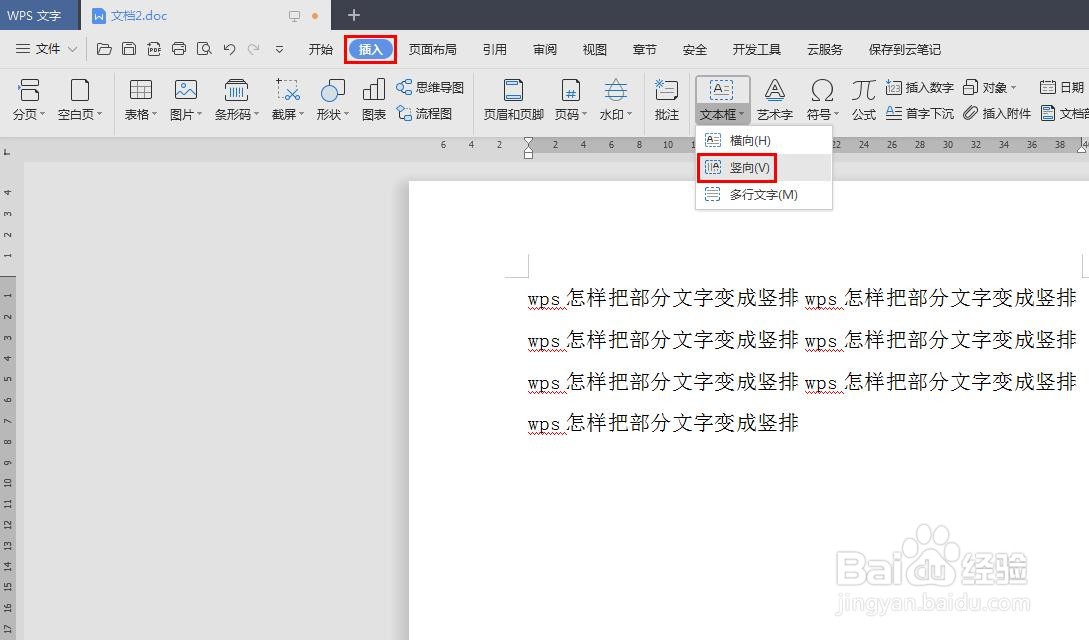Insert a comment with 批注
Viewport: 1089px width, 640px height.
click(667, 99)
